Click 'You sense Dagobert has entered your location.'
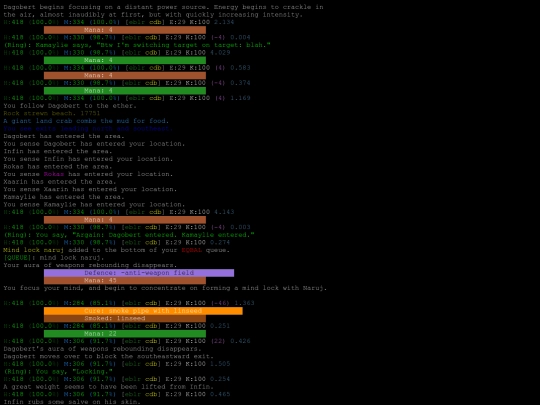540x405 pixels. [x=94, y=143]
